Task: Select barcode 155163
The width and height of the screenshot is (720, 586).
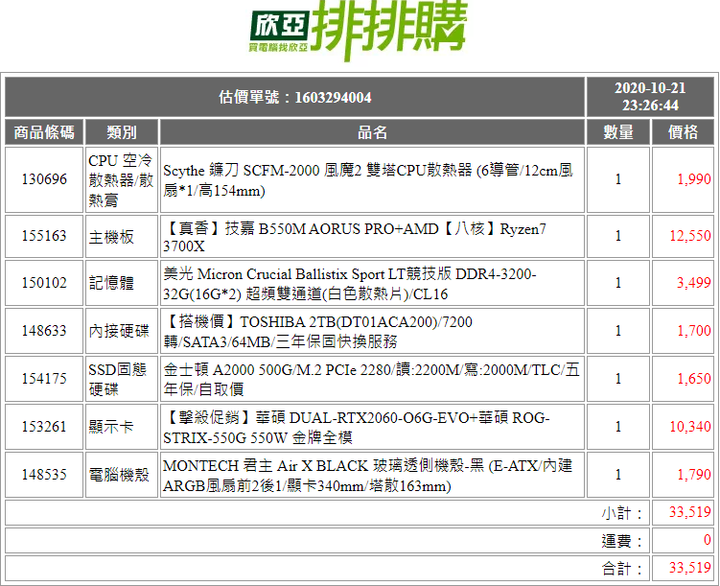Action: click(x=44, y=236)
